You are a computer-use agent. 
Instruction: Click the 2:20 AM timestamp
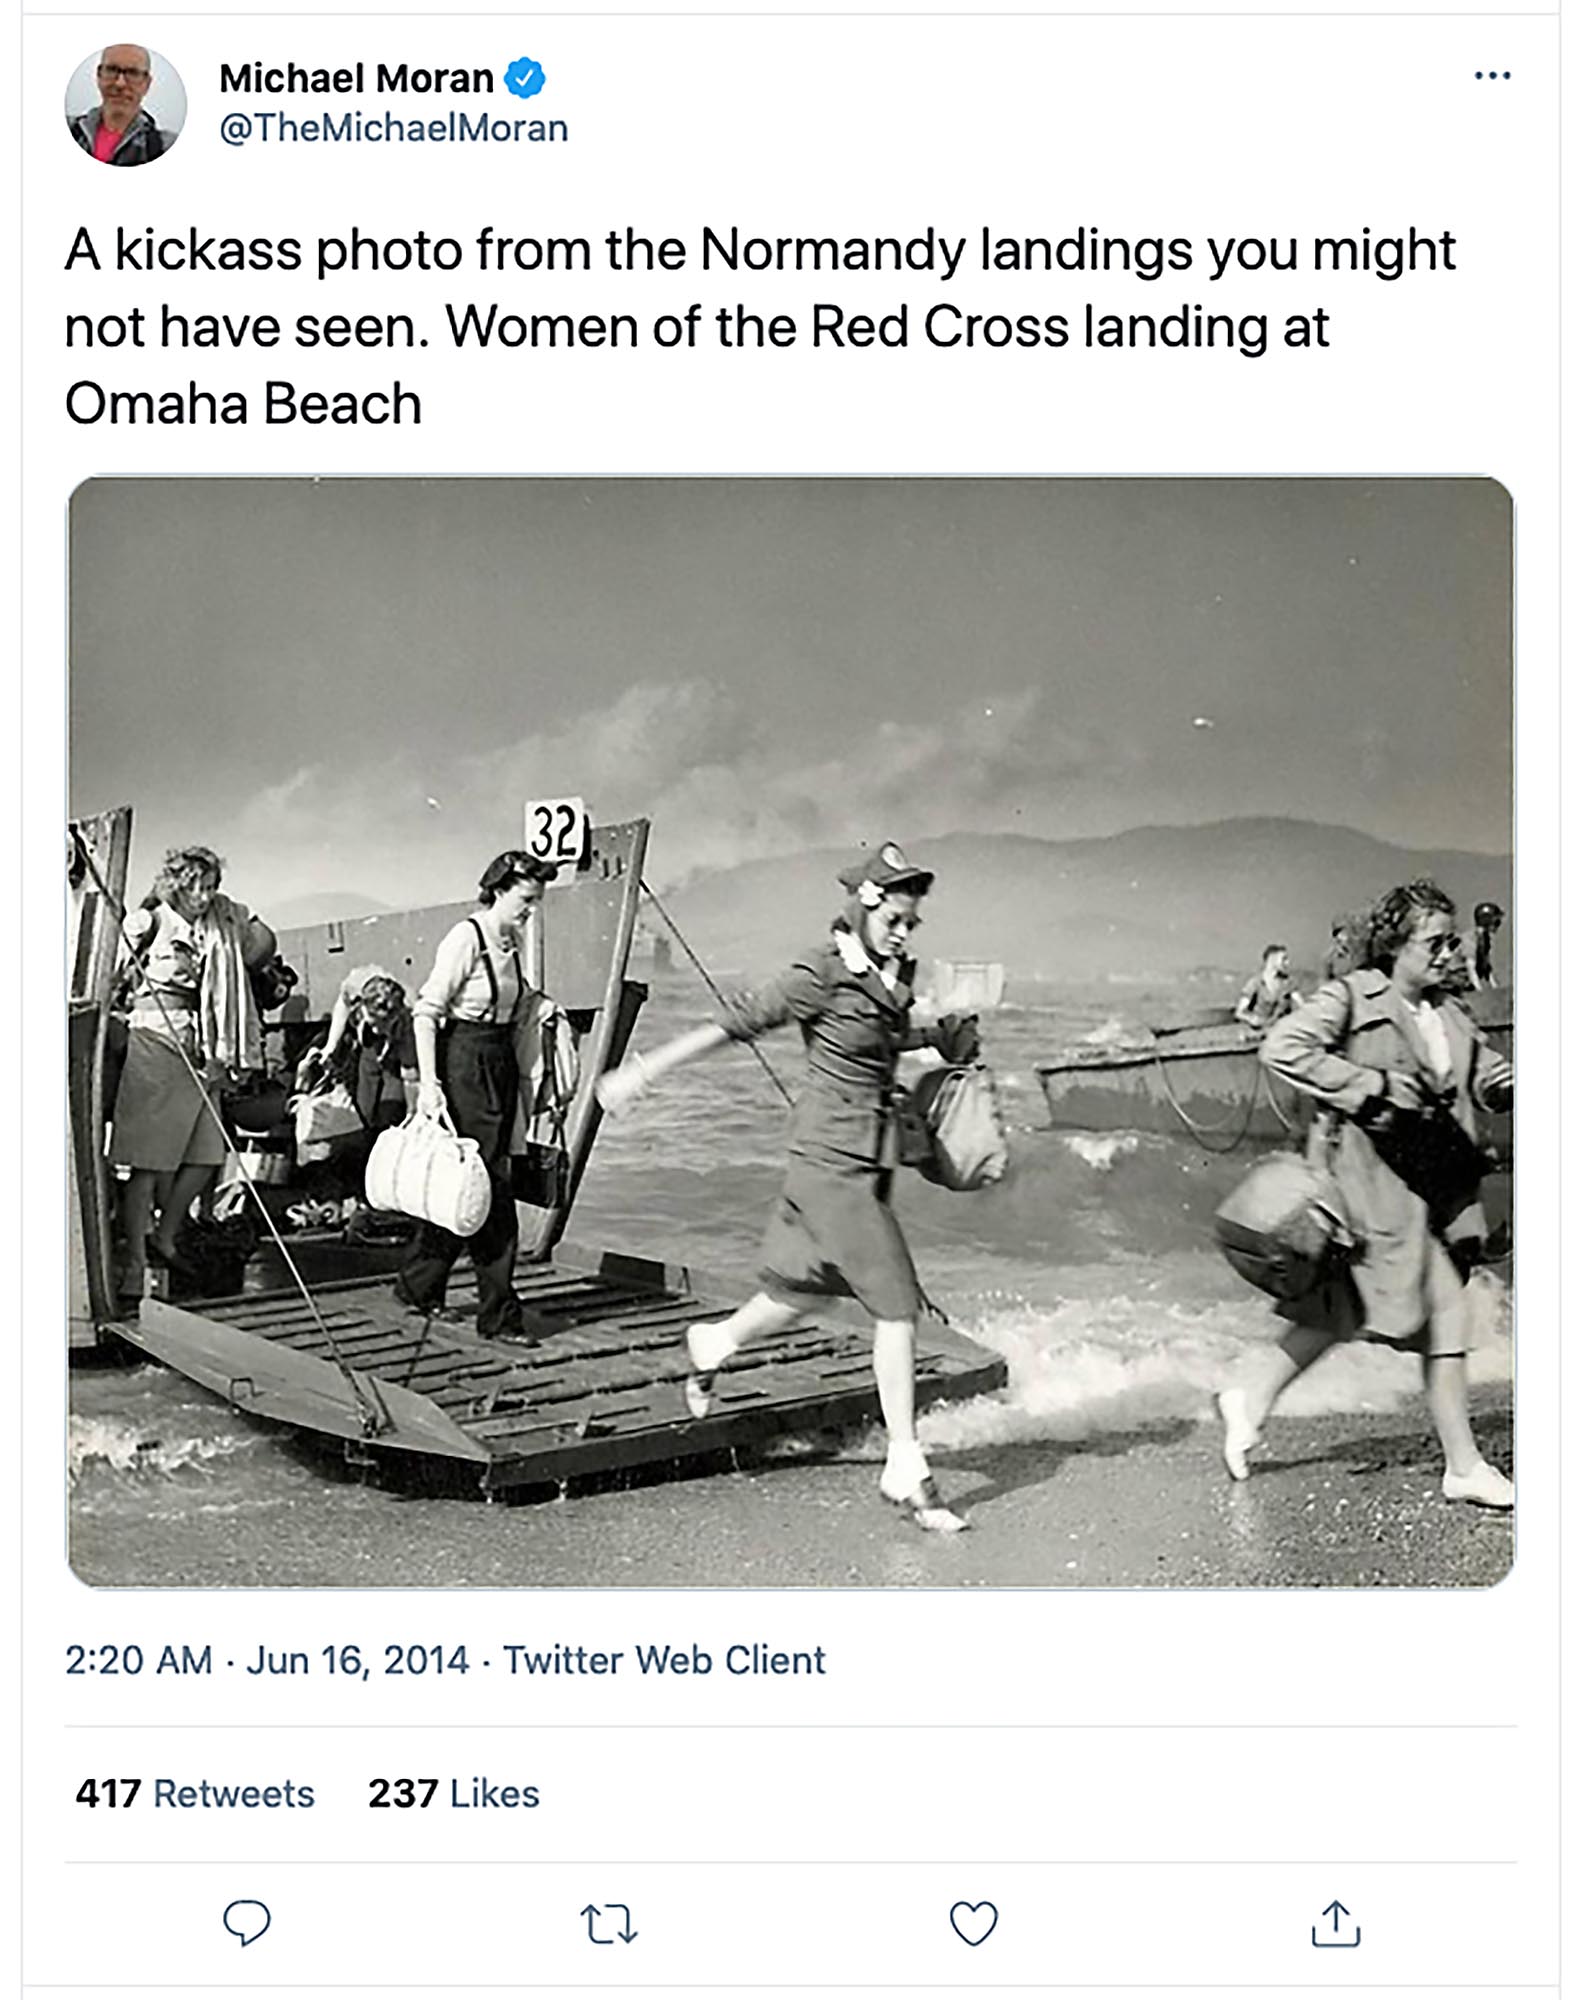pos(138,1659)
